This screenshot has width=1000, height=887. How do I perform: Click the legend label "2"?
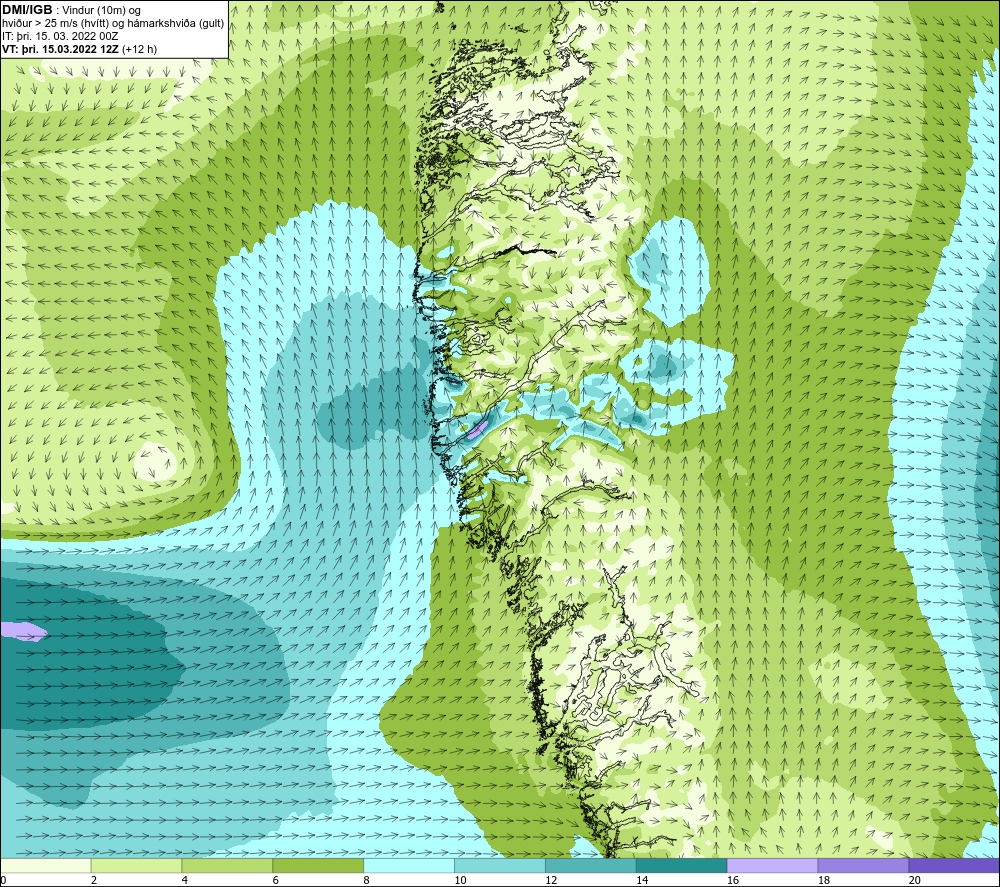94,881
